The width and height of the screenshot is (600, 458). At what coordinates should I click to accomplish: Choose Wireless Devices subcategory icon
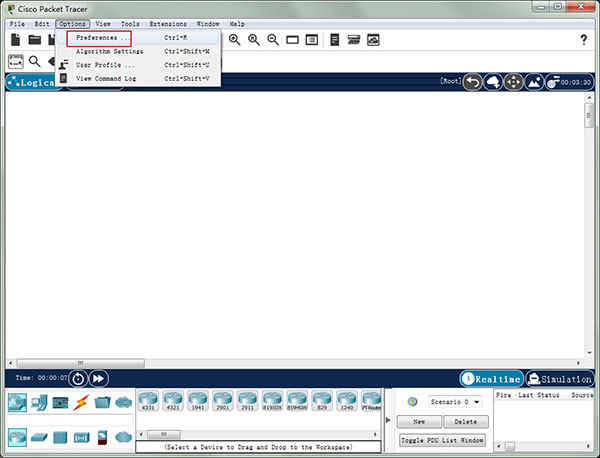(81, 437)
